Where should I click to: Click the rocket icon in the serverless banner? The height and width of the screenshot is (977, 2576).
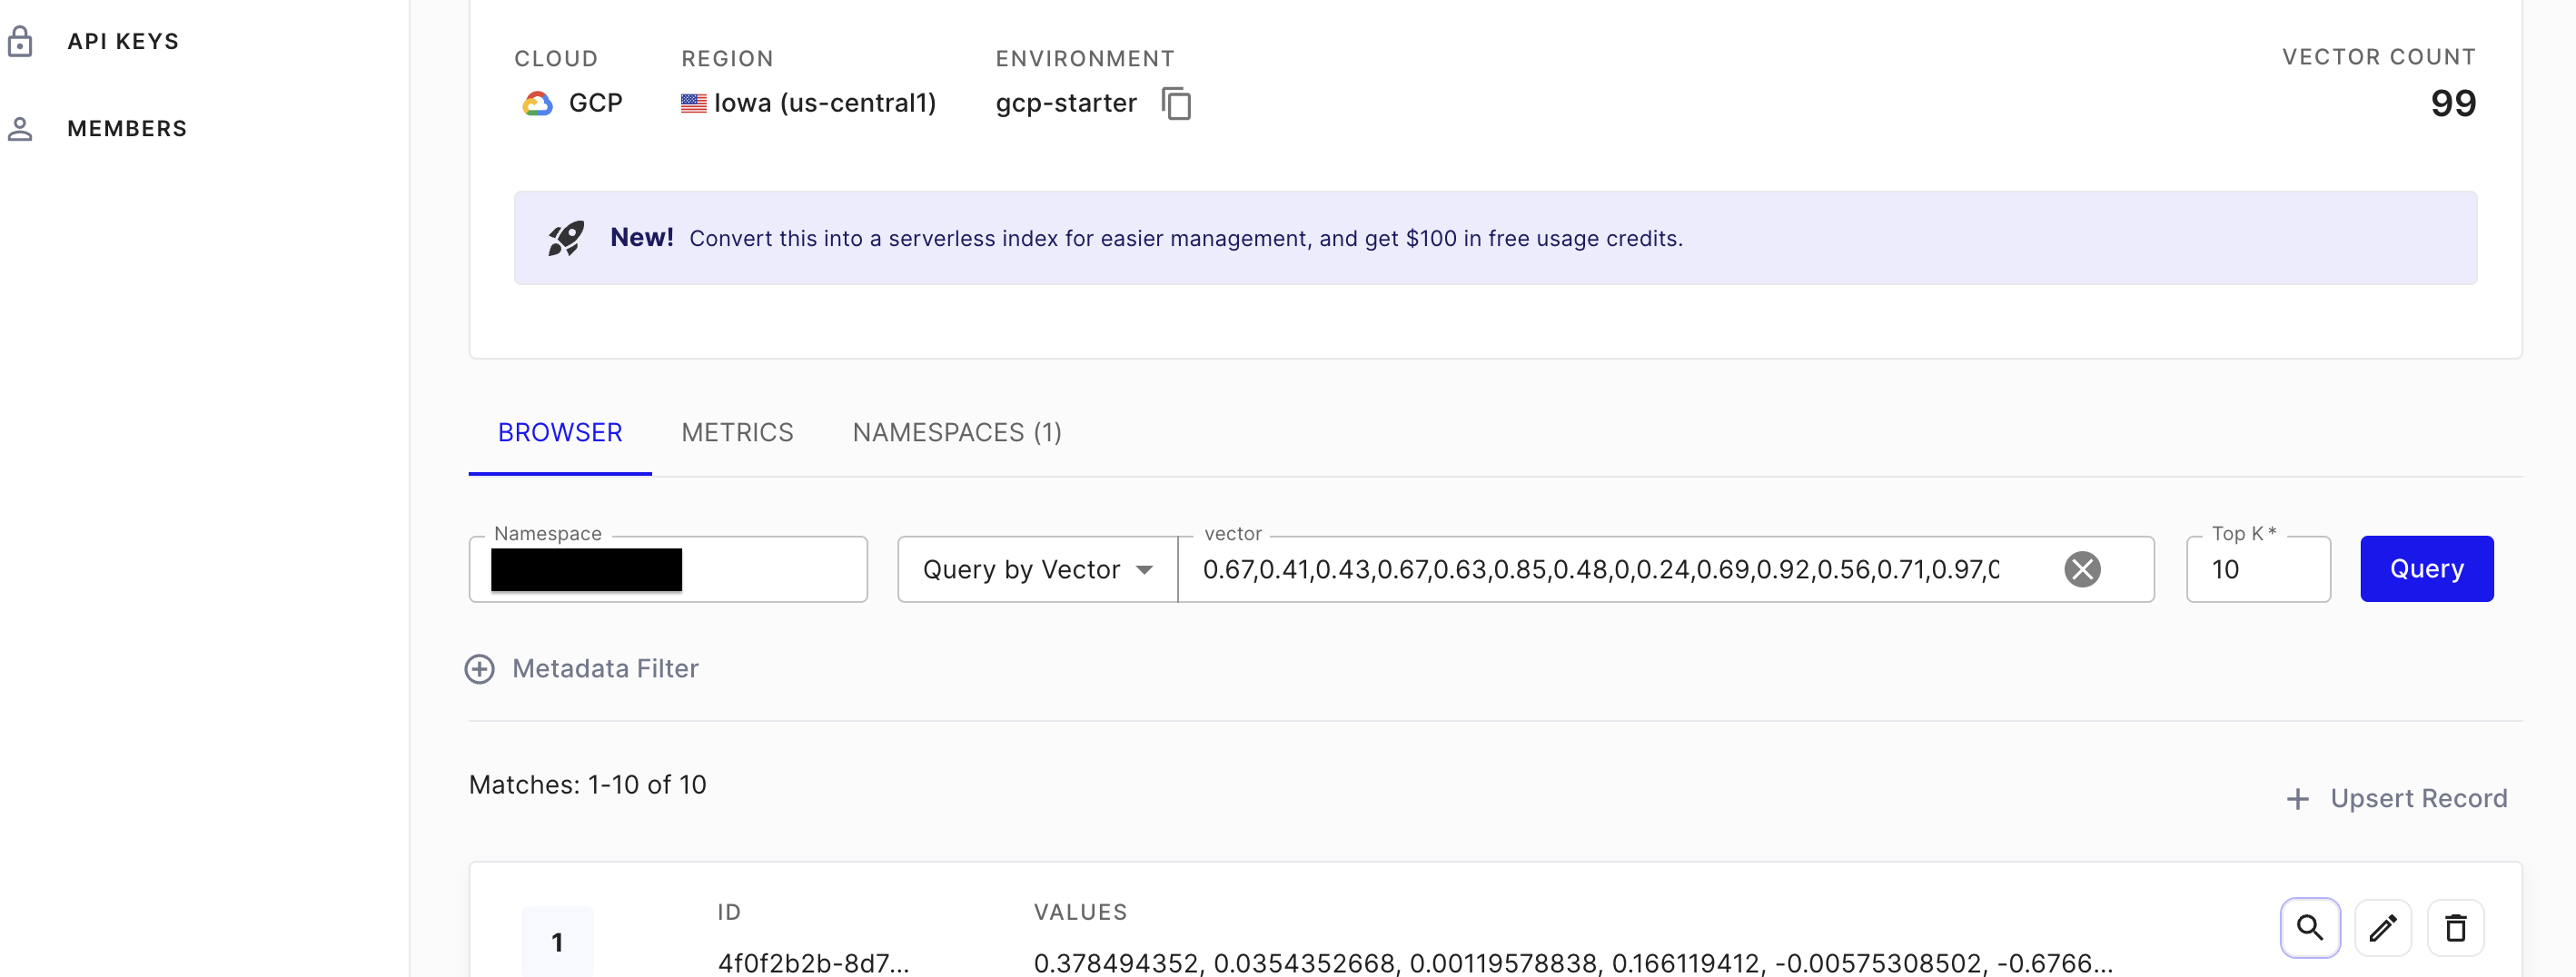[x=566, y=237]
